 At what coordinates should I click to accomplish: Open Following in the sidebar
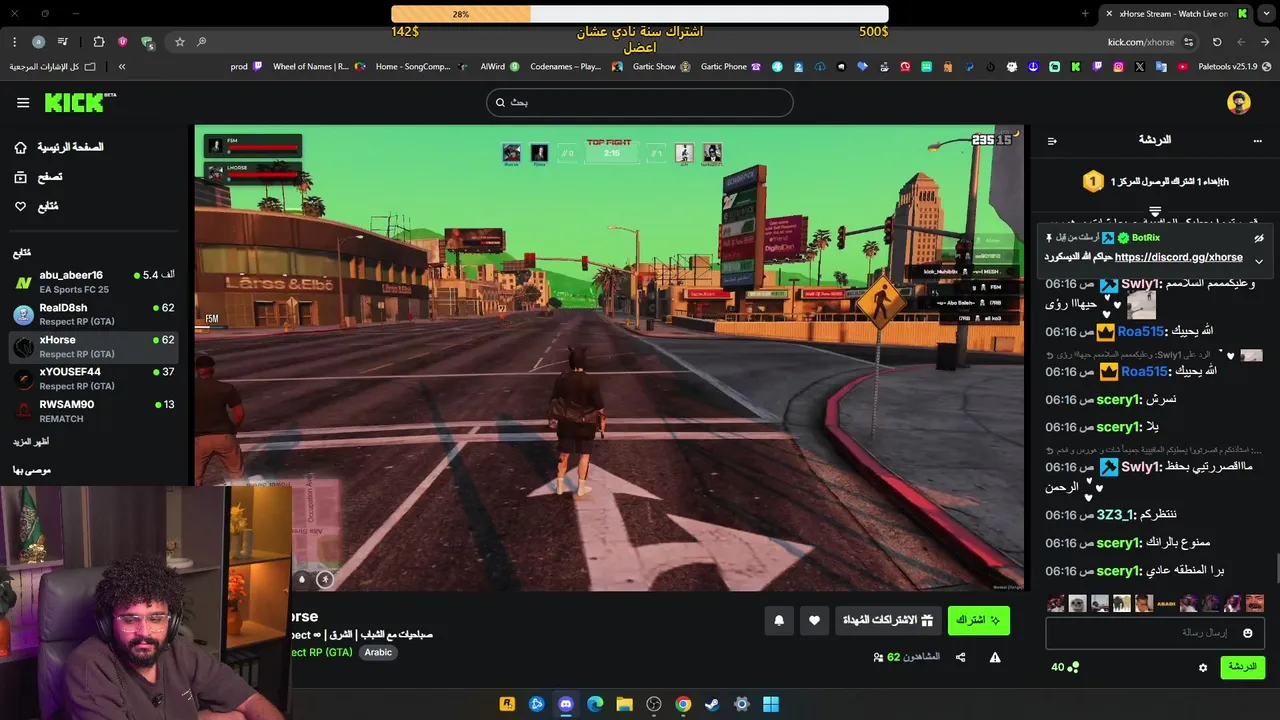36,206
